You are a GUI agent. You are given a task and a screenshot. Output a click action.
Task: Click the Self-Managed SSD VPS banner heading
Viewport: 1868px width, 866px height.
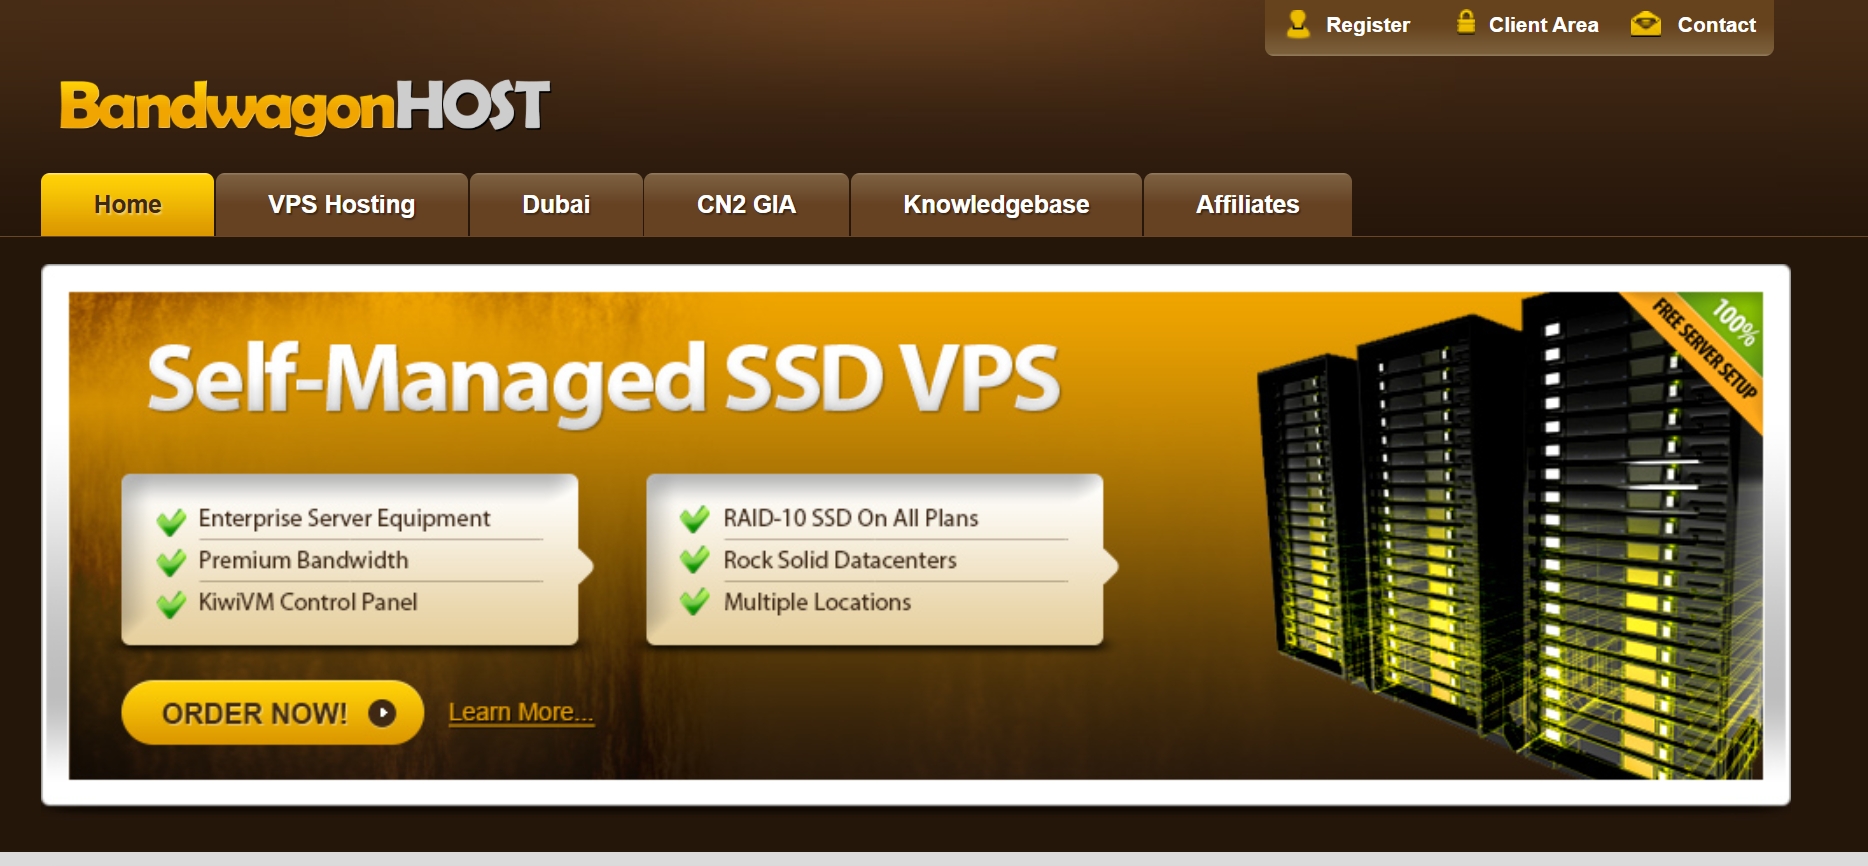click(603, 382)
